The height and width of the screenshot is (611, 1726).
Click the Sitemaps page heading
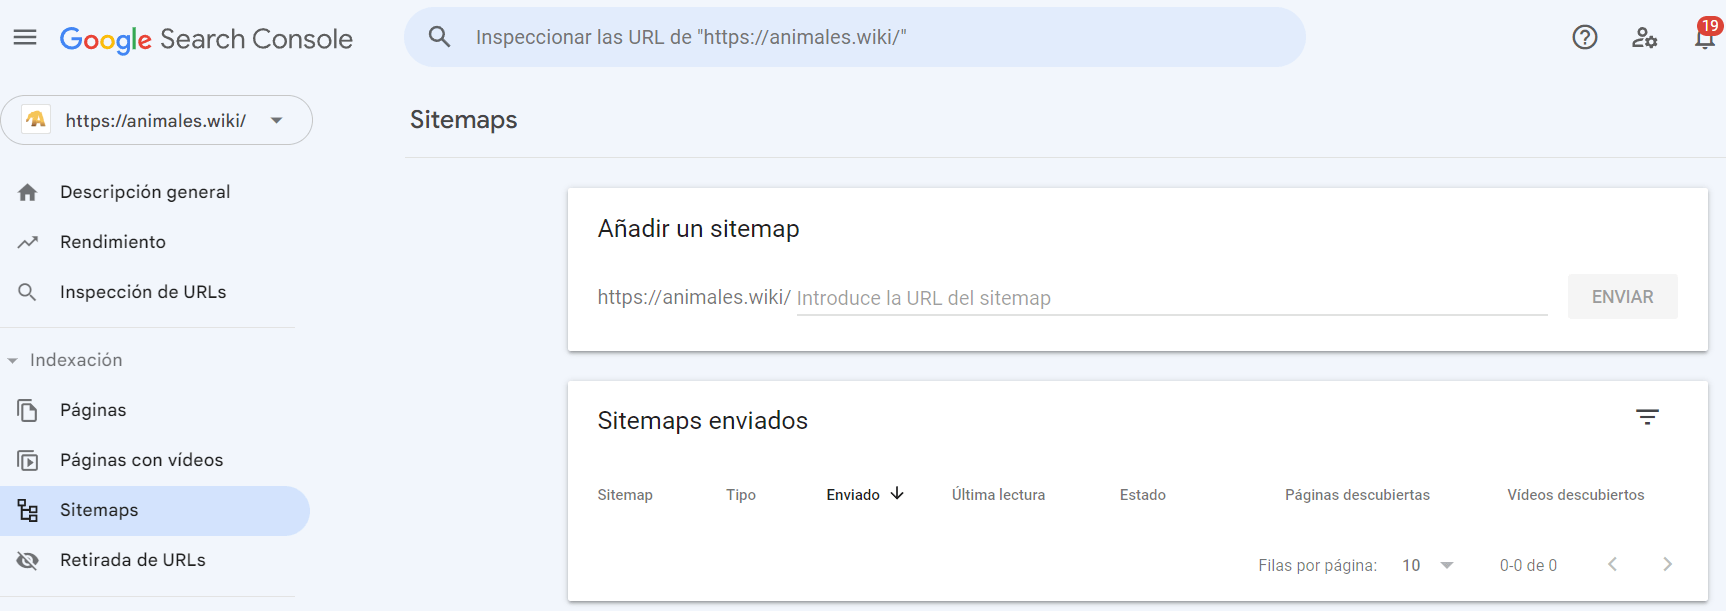[x=463, y=120]
